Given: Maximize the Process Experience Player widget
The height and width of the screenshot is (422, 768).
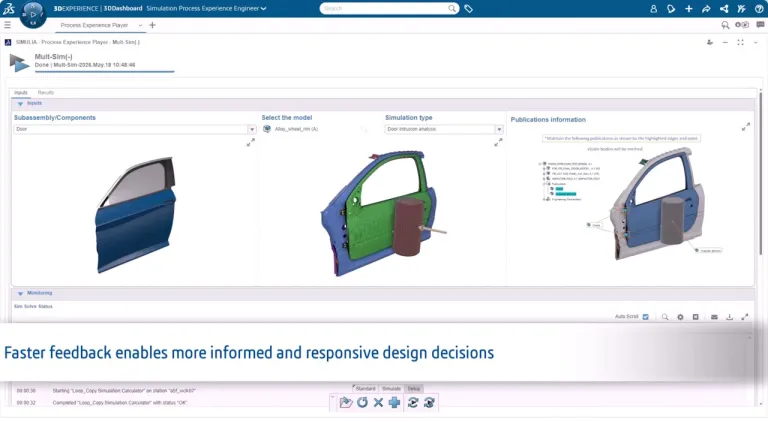Looking at the screenshot, I should pyautogui.click(x=741, y=43).
